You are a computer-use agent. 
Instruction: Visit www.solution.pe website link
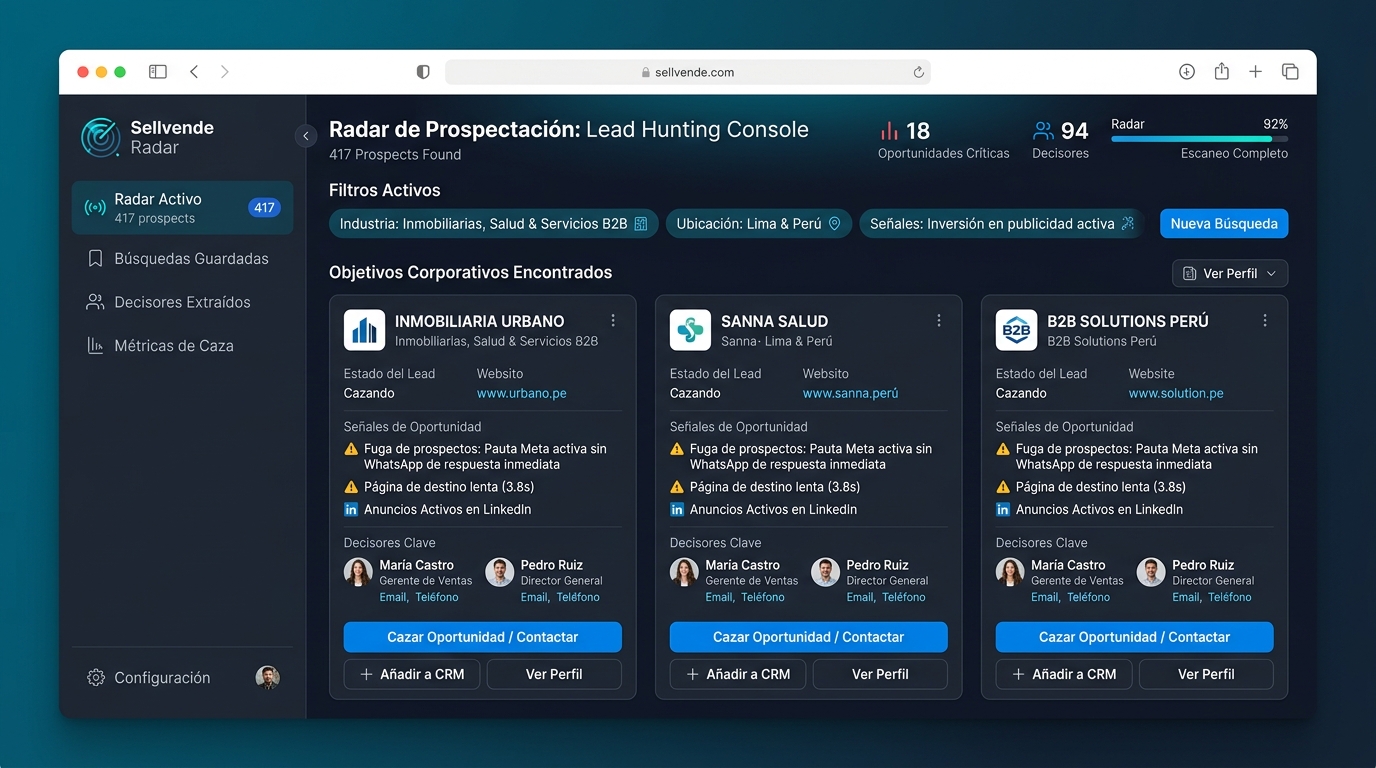(1176, 394)
